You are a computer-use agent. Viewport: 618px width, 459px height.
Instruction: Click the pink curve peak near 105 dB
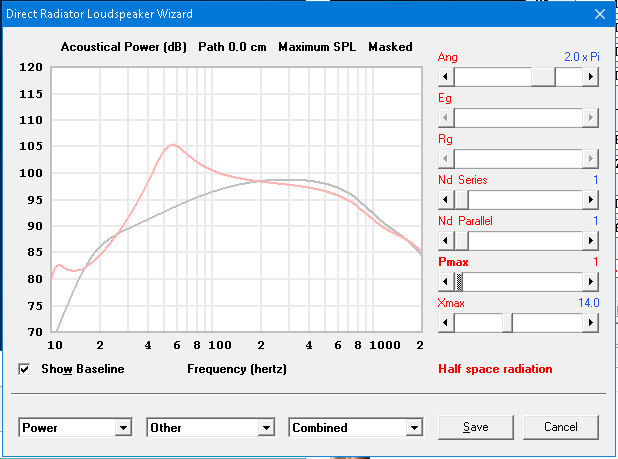coord(173,145)
